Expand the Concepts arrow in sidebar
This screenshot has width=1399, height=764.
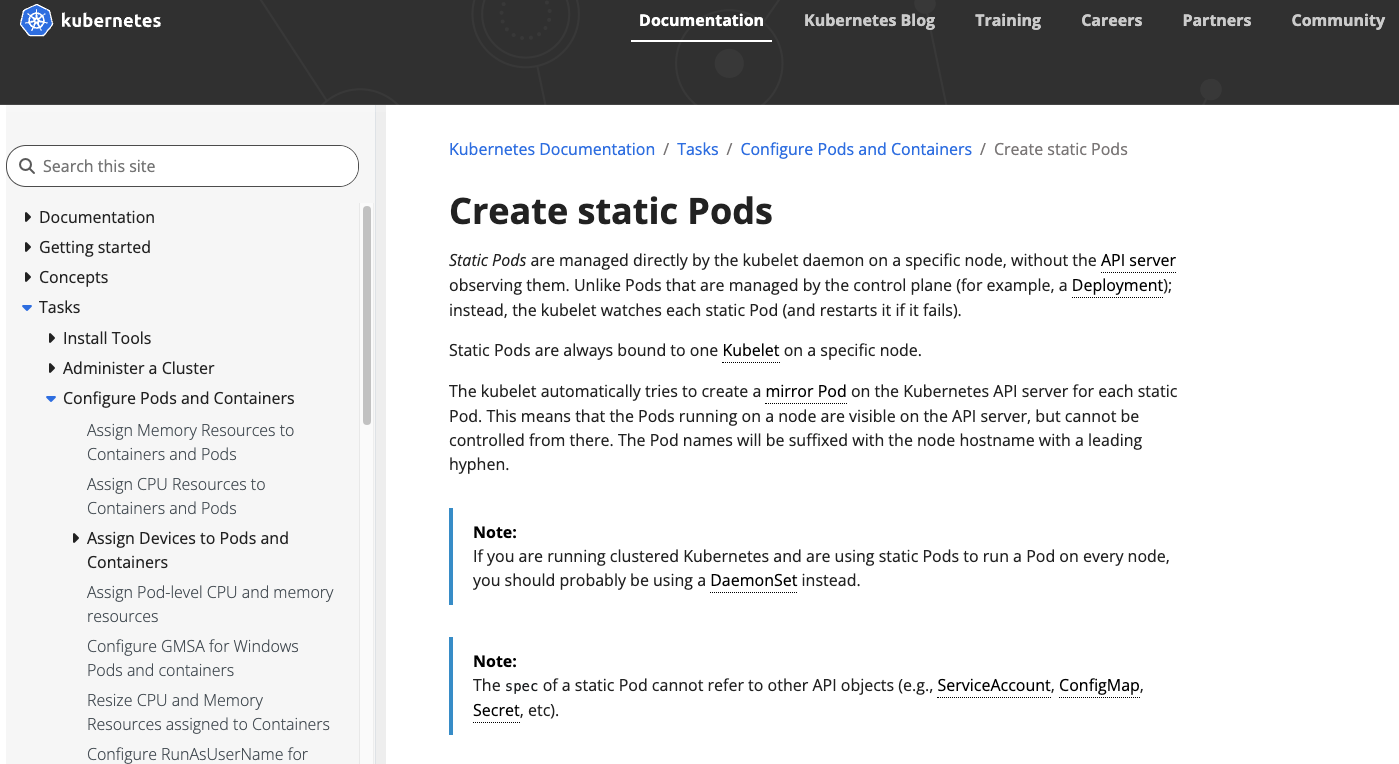[x=28, y=277]
